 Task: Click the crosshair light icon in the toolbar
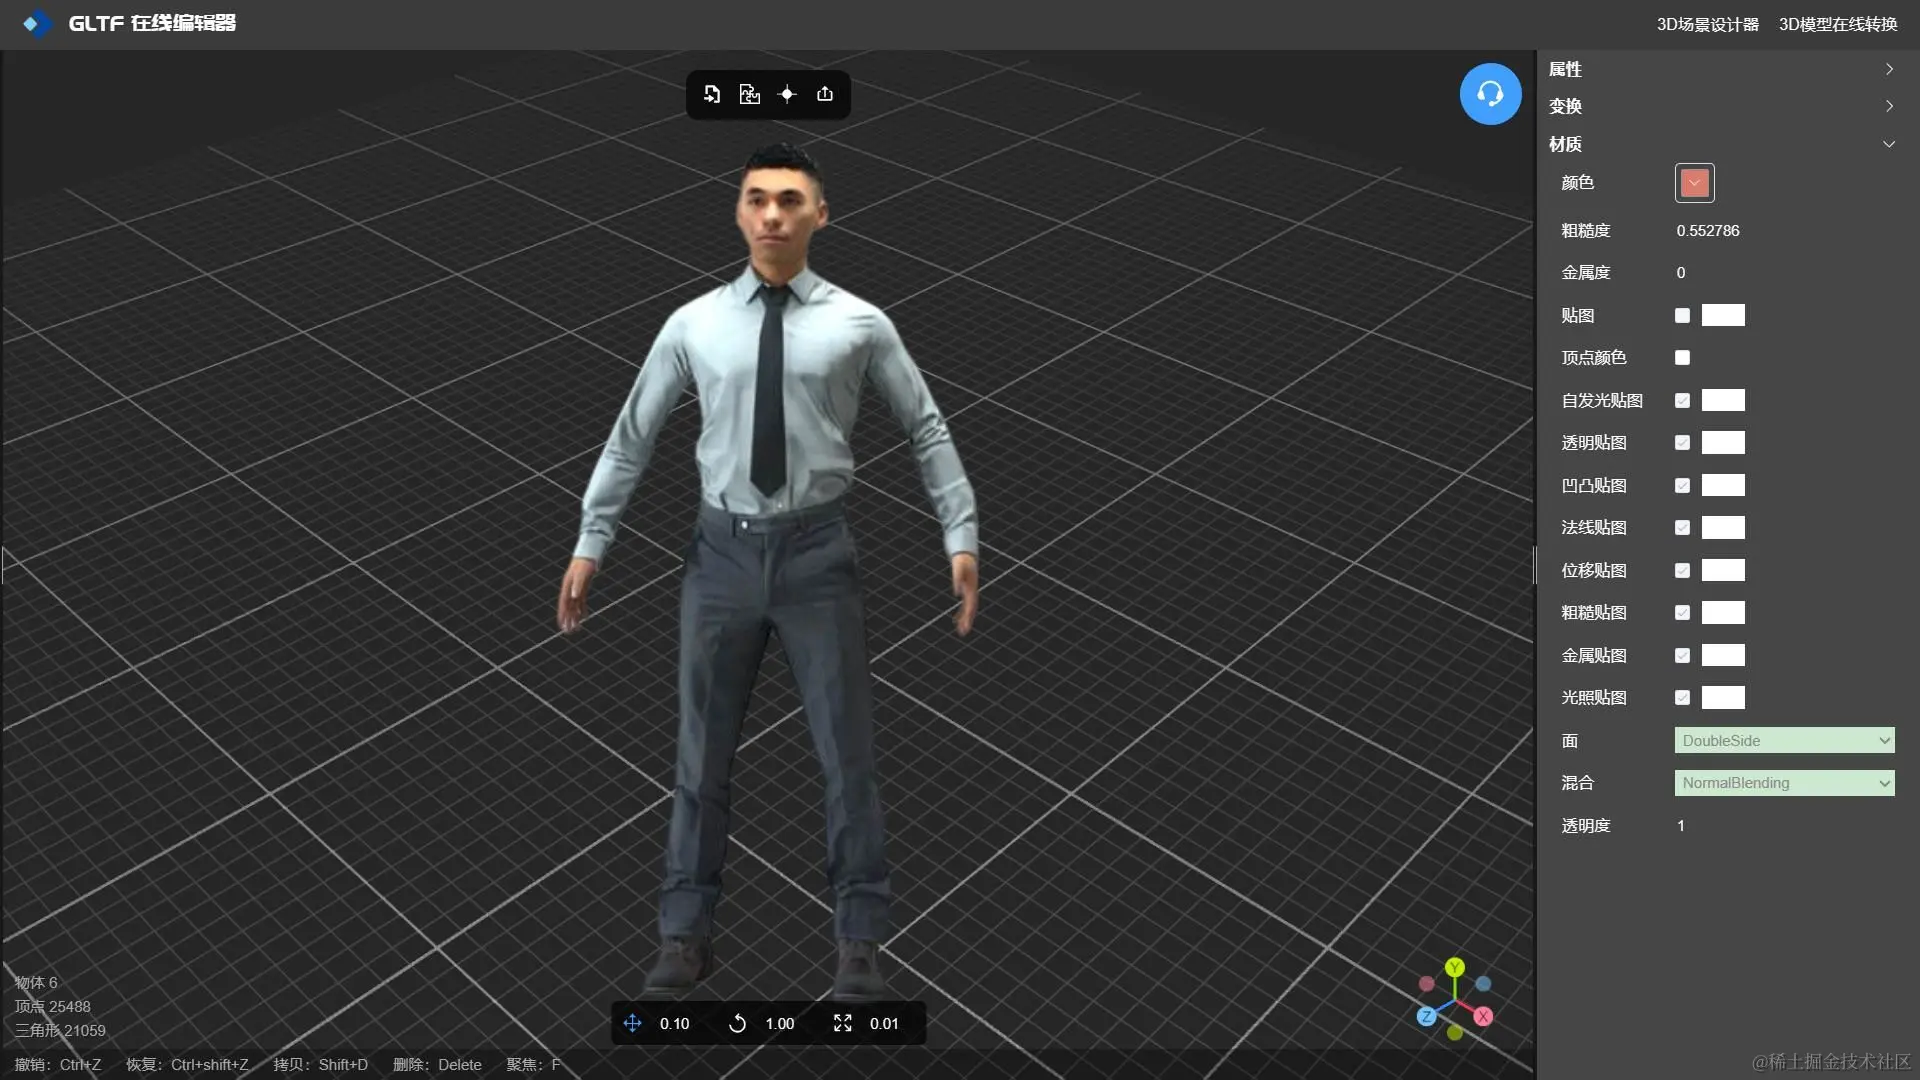787,94
